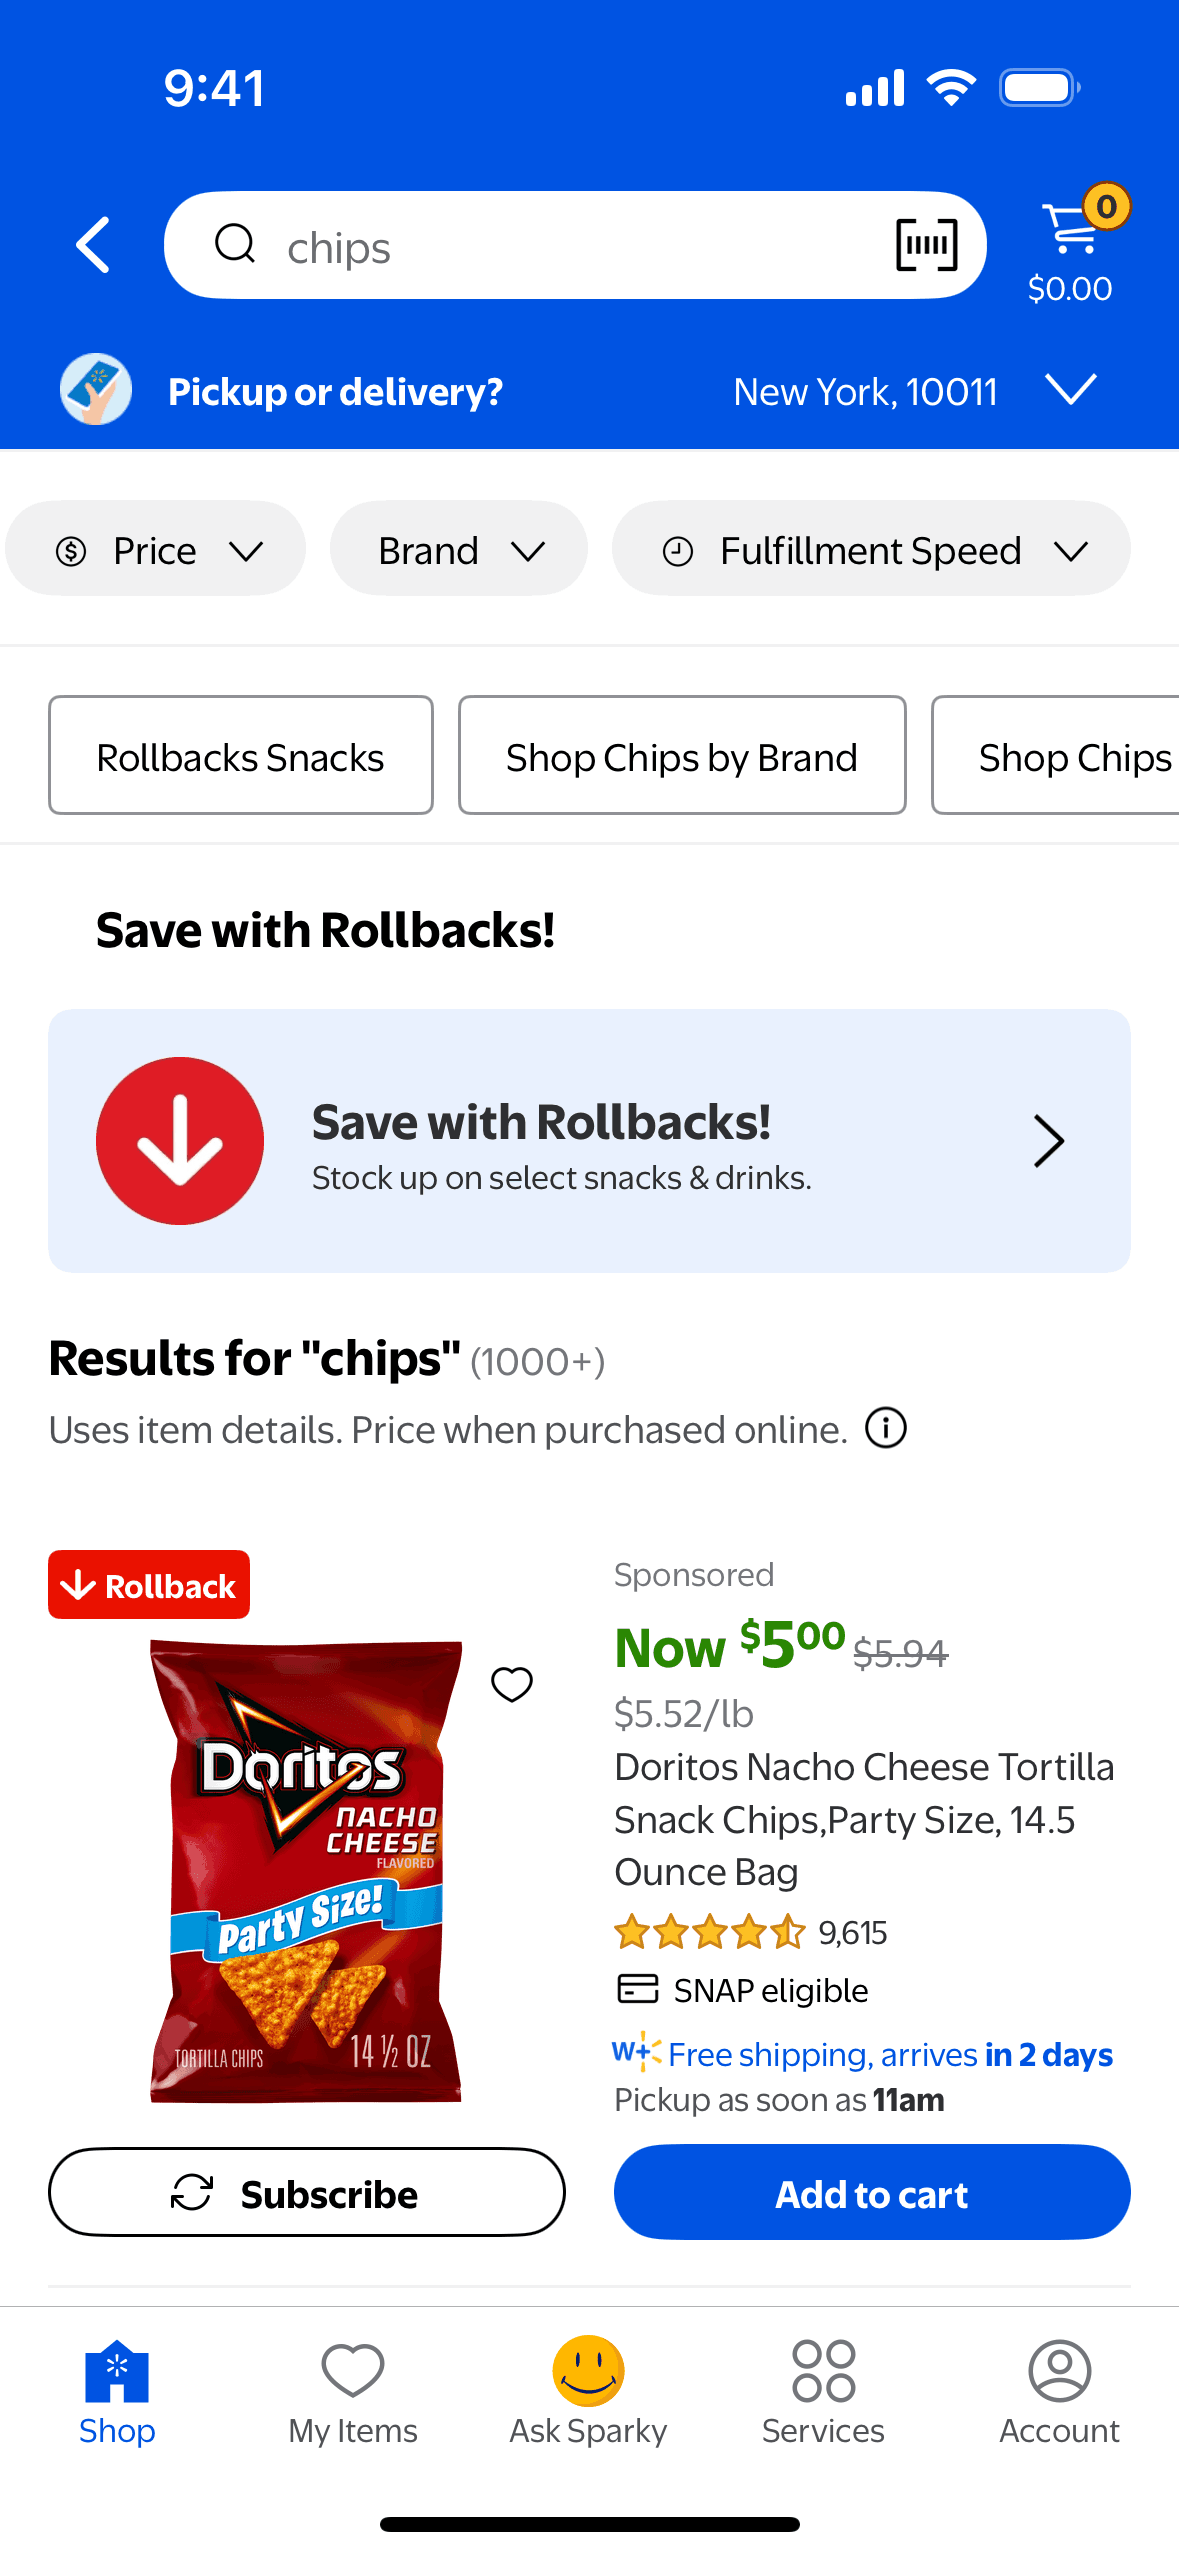
Task: Favorite the Doritos with the heart
Action: pos(512,1684)
